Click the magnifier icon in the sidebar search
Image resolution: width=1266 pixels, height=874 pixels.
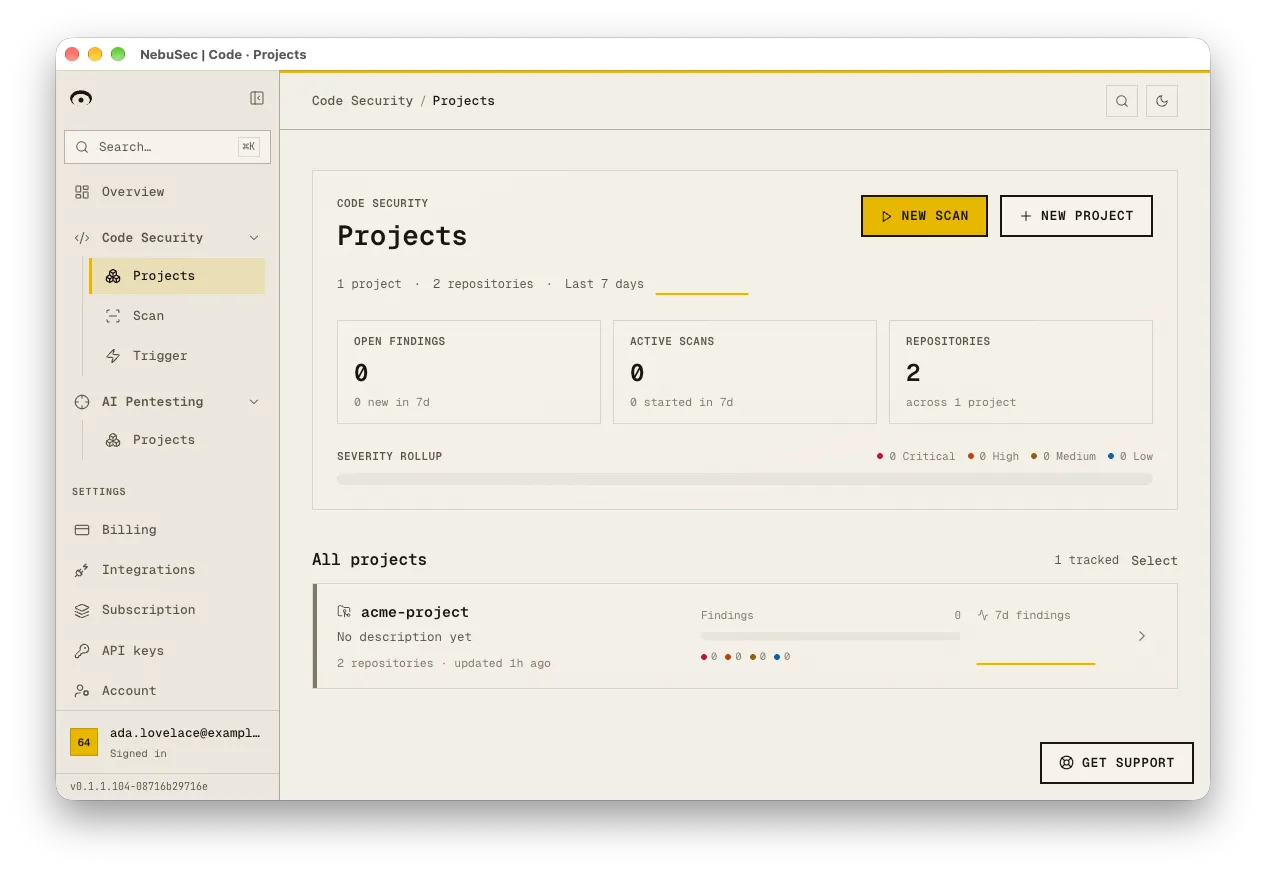pyautogui.click(x=82, y=147)
